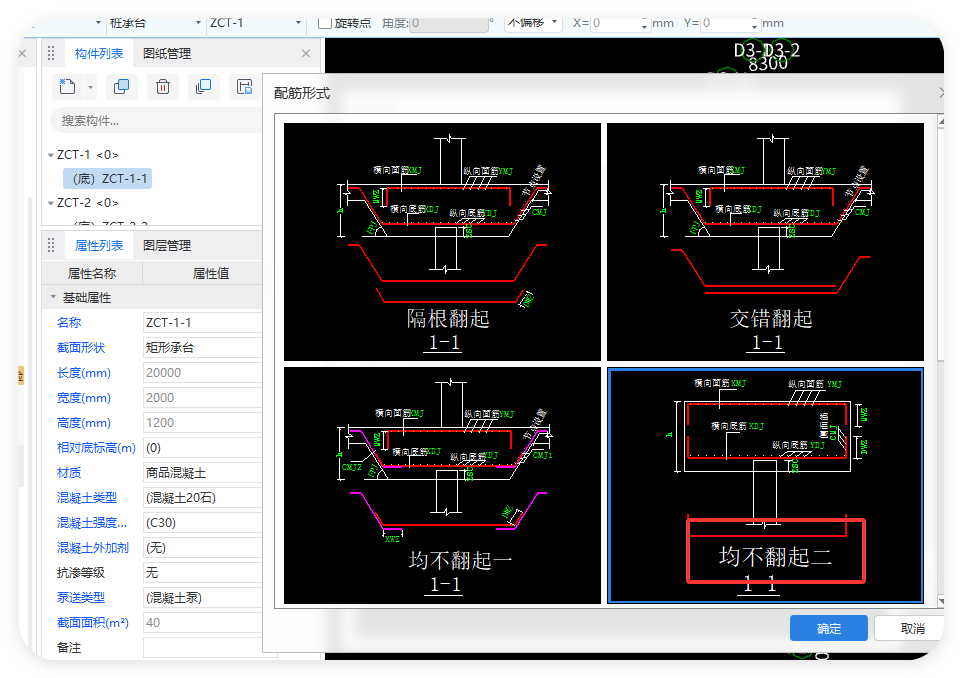
Task: Click the 确定 button
Action: pyautogui.click(x=828, y=628)
